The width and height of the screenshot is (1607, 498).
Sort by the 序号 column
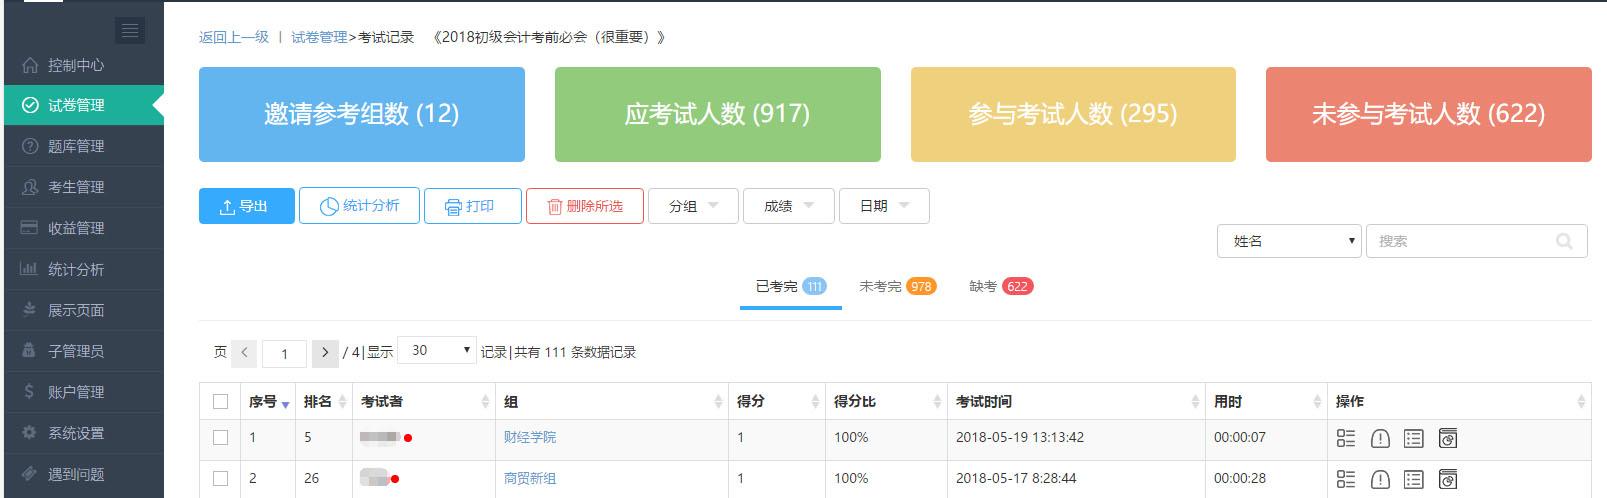(268, 402)
